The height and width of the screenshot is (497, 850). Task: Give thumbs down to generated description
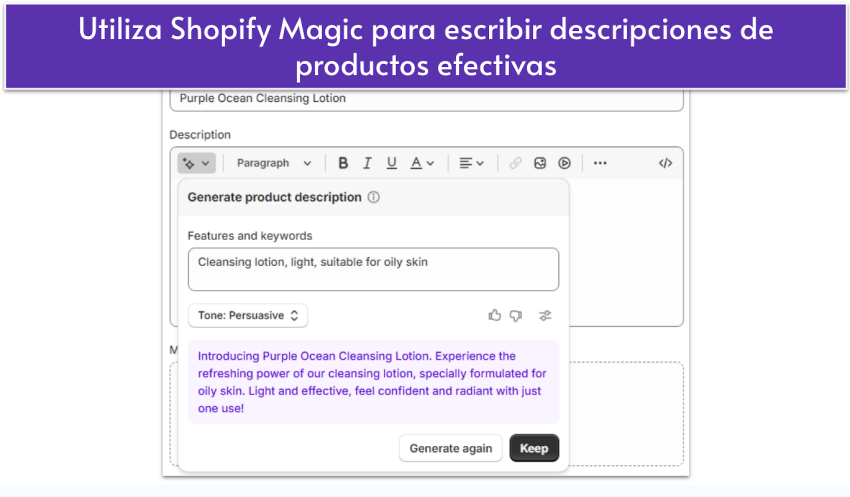516,315
